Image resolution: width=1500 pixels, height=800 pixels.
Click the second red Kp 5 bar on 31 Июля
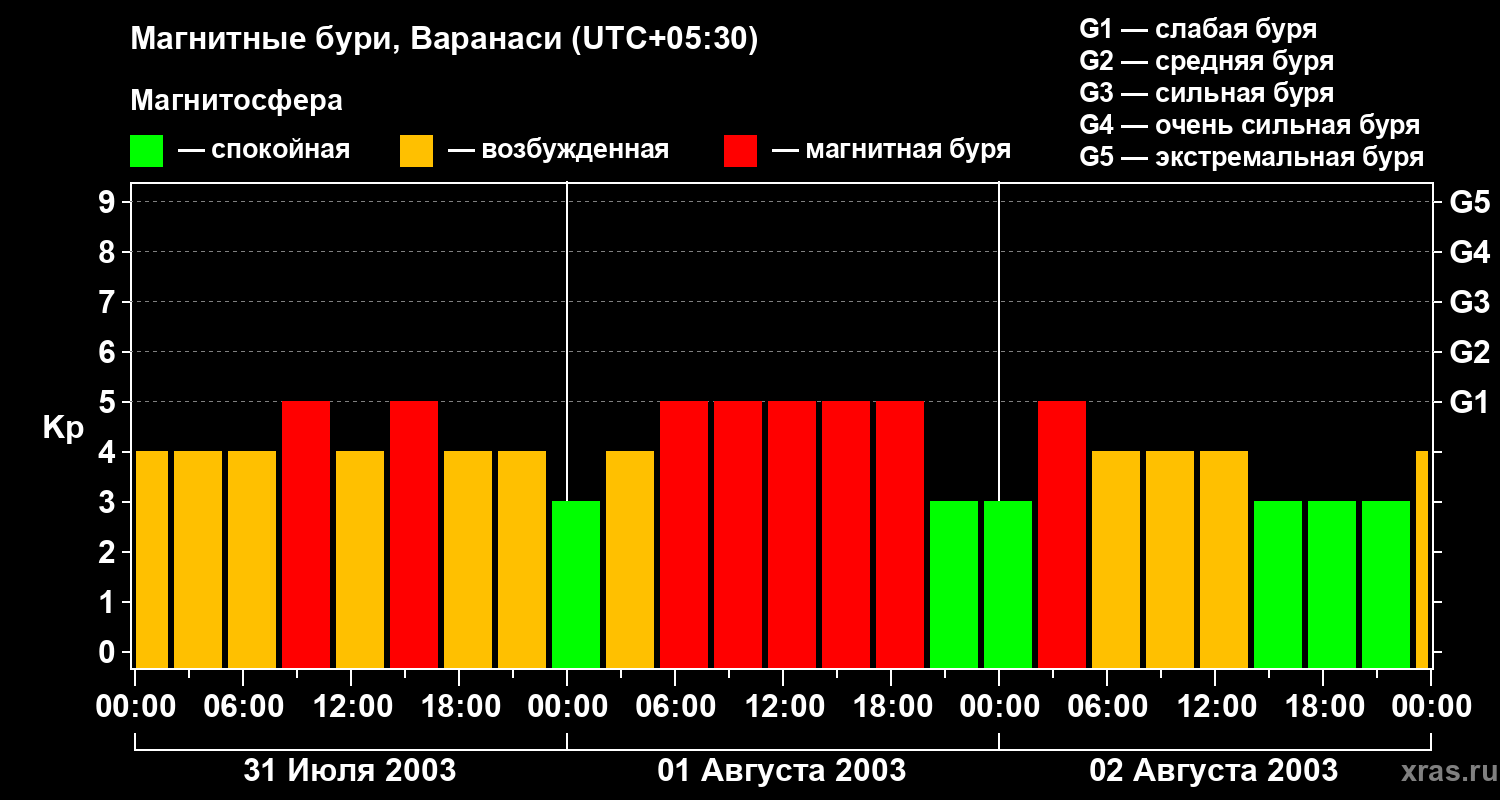[414, 535]
